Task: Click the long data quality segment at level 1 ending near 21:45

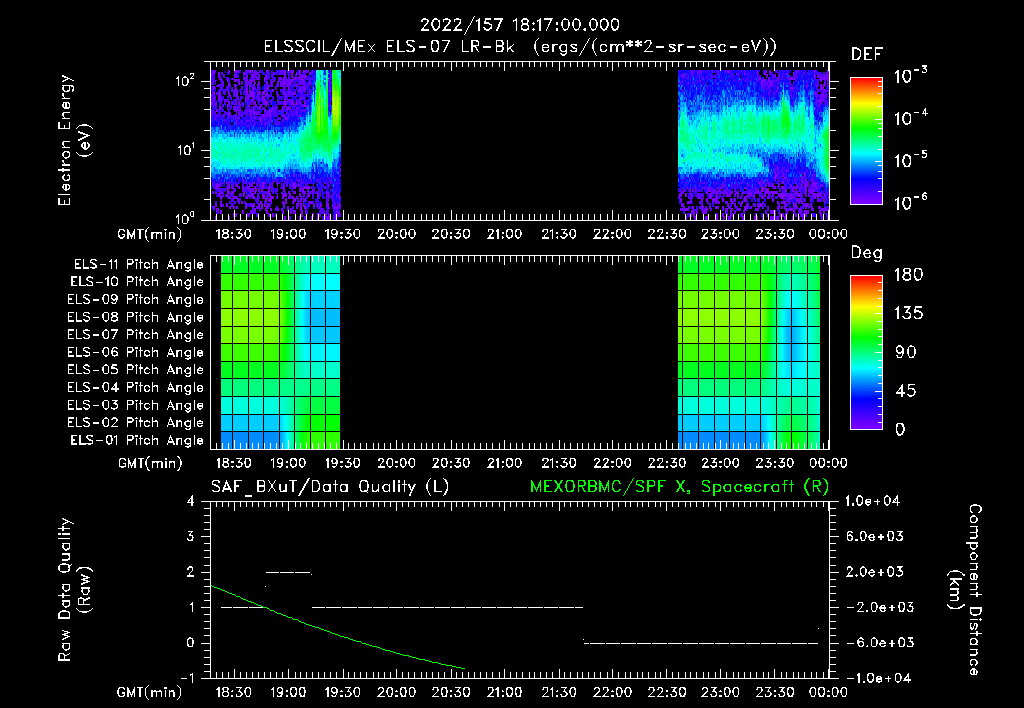Action: coord(447,607)
